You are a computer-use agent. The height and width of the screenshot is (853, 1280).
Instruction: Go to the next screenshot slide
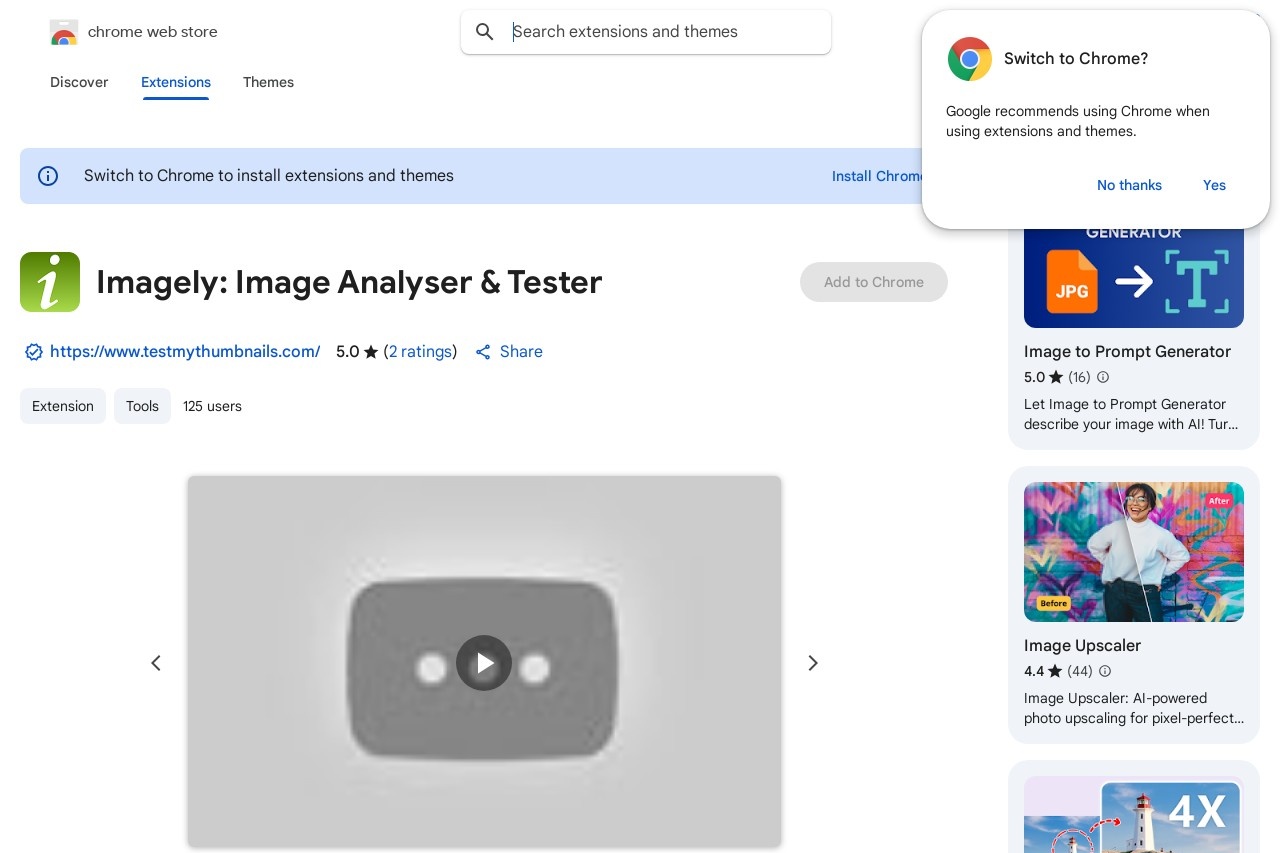point(813,663)
